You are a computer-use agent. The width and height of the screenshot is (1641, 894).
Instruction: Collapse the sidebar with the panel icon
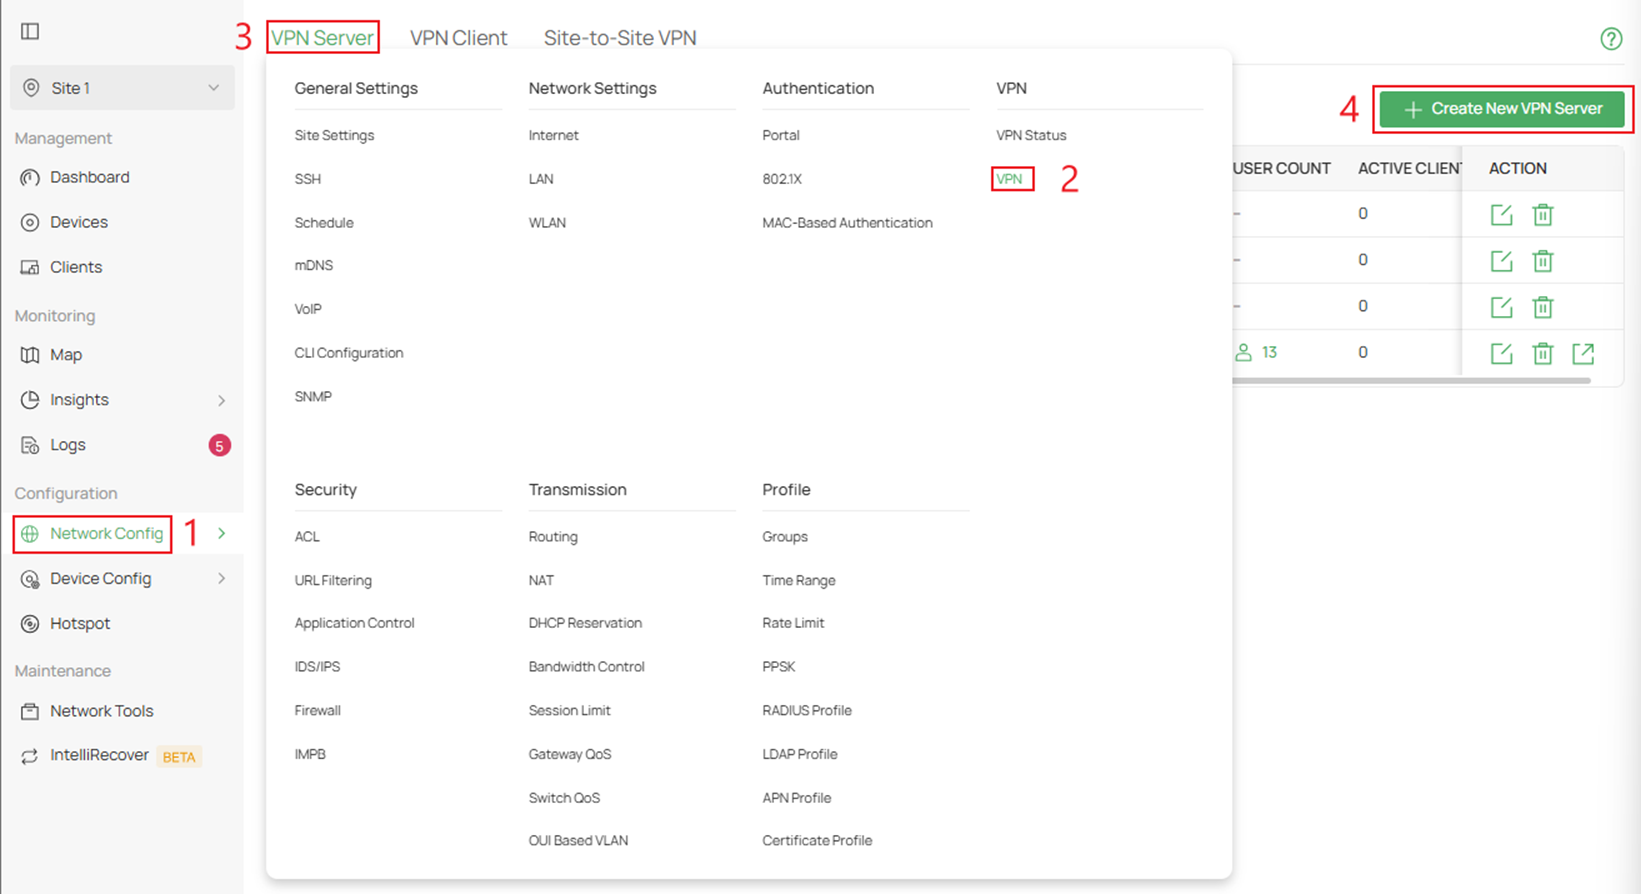tap(30, 31)
